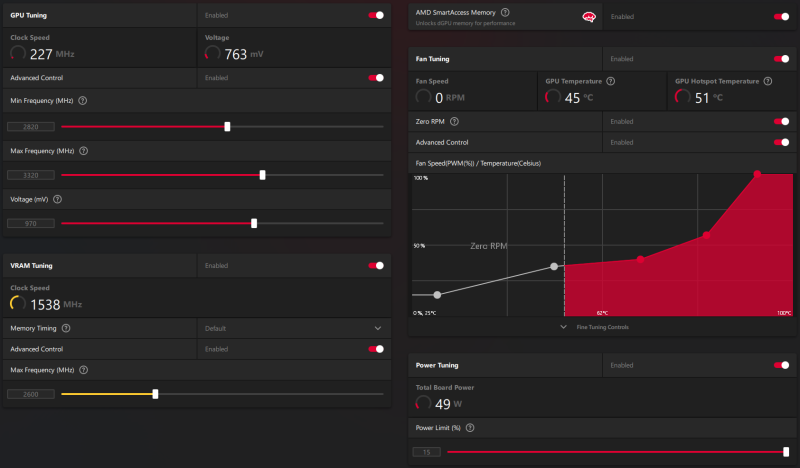This screenshot has height=468, width=800.
Task: Click the GPU Hotspot Temperature gauge icon
Action: pos(683,96)
